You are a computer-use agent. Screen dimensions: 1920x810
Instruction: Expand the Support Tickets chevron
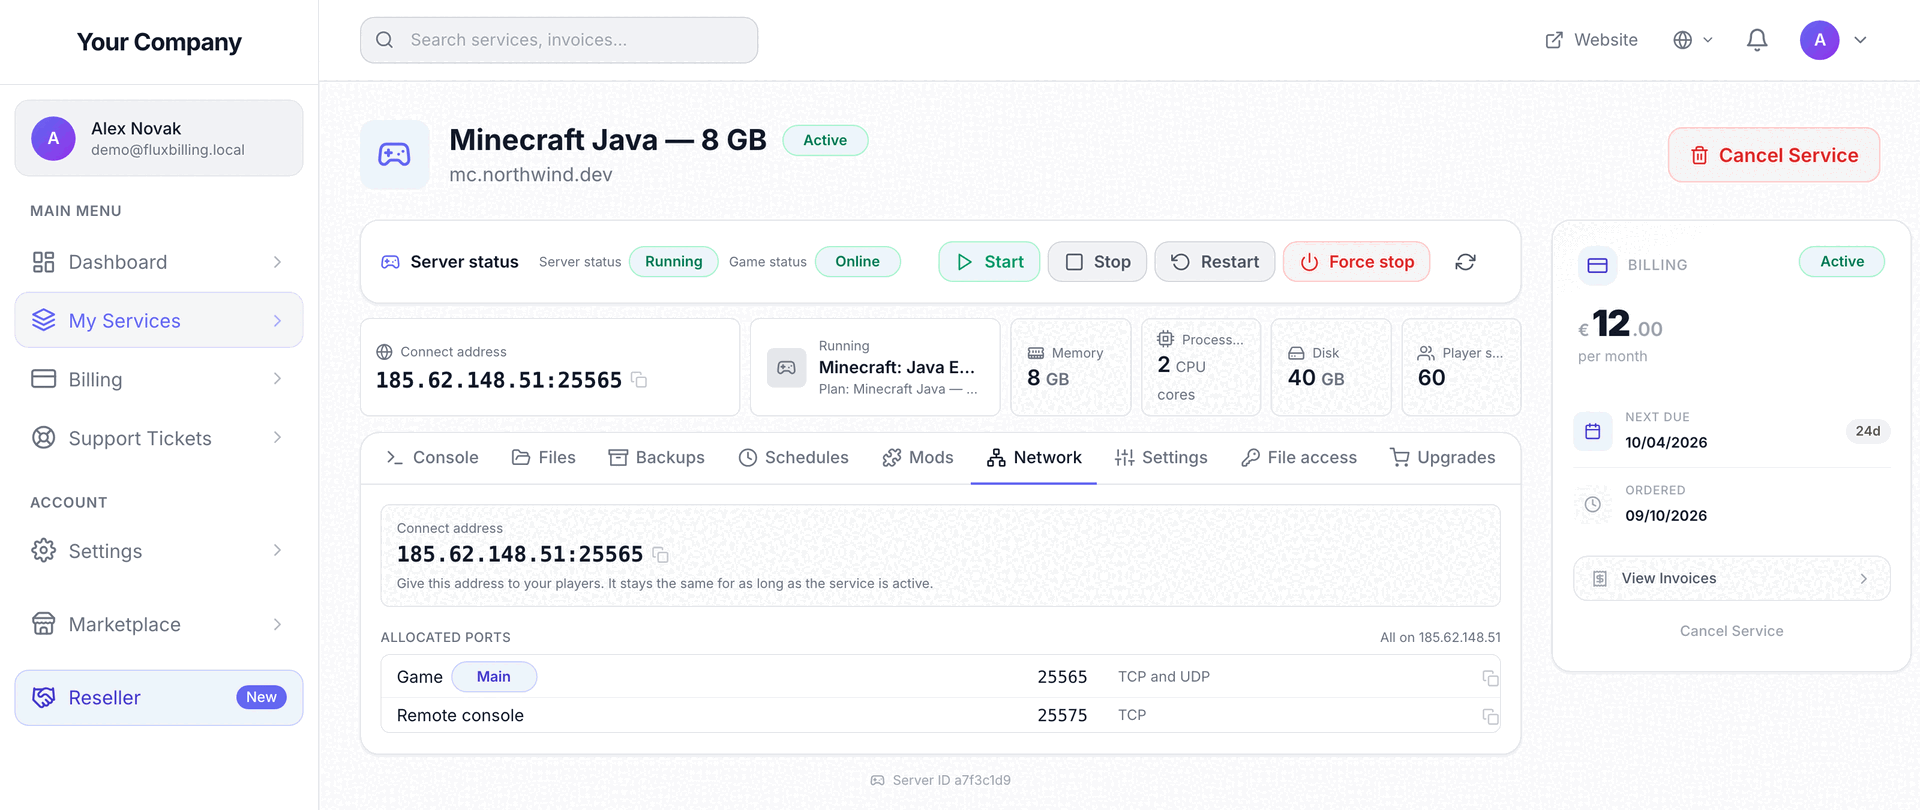[x=277, y=438]
